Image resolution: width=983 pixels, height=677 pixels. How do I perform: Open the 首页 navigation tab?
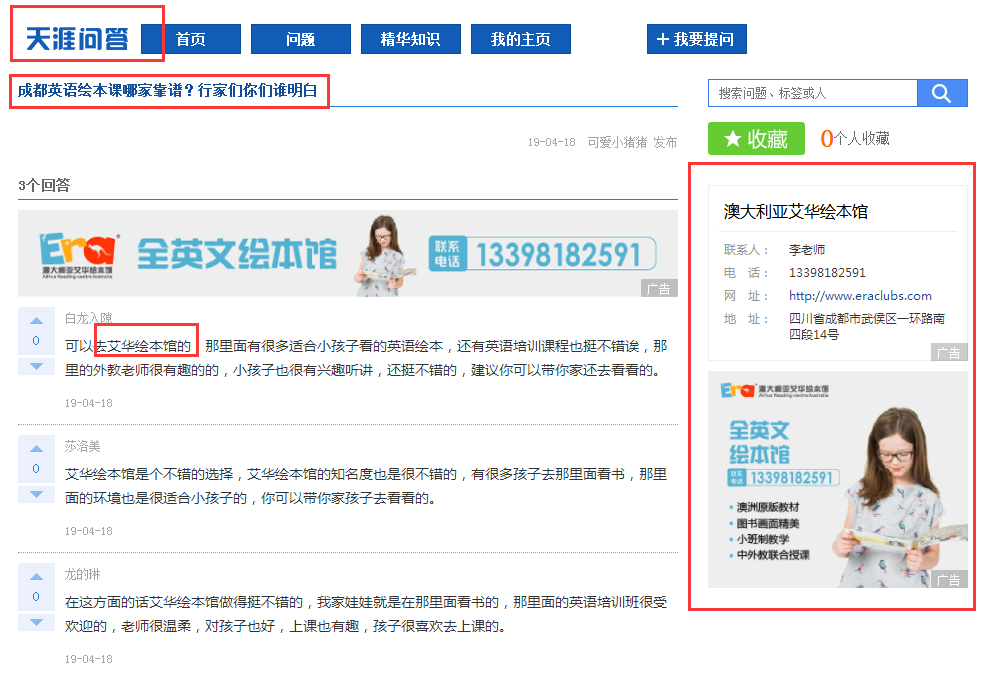click(191, 39)
